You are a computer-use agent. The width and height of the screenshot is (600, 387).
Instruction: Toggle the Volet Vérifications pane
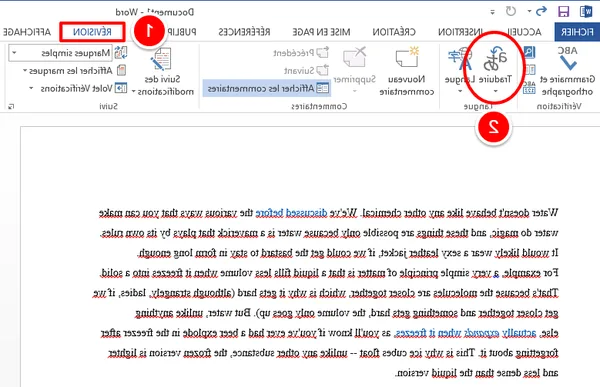tap(78, 88)
